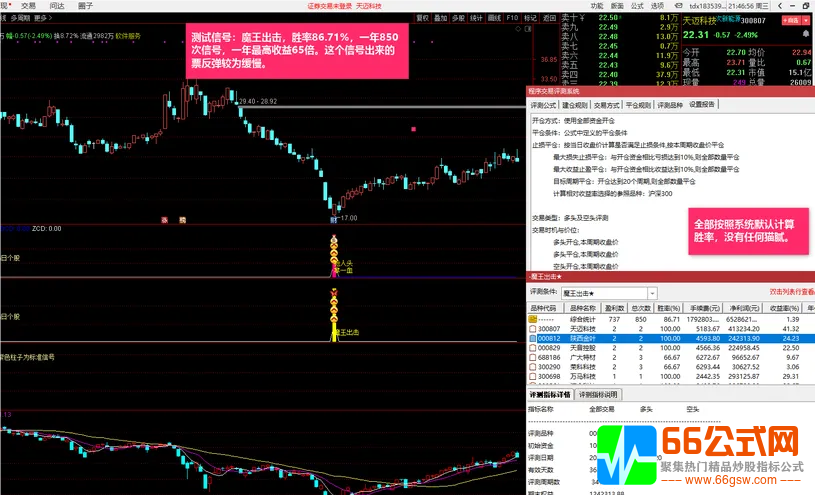Screen dimensions: 815x495
Task: Click the 统计 toolbar button
Action: point(476,18)
